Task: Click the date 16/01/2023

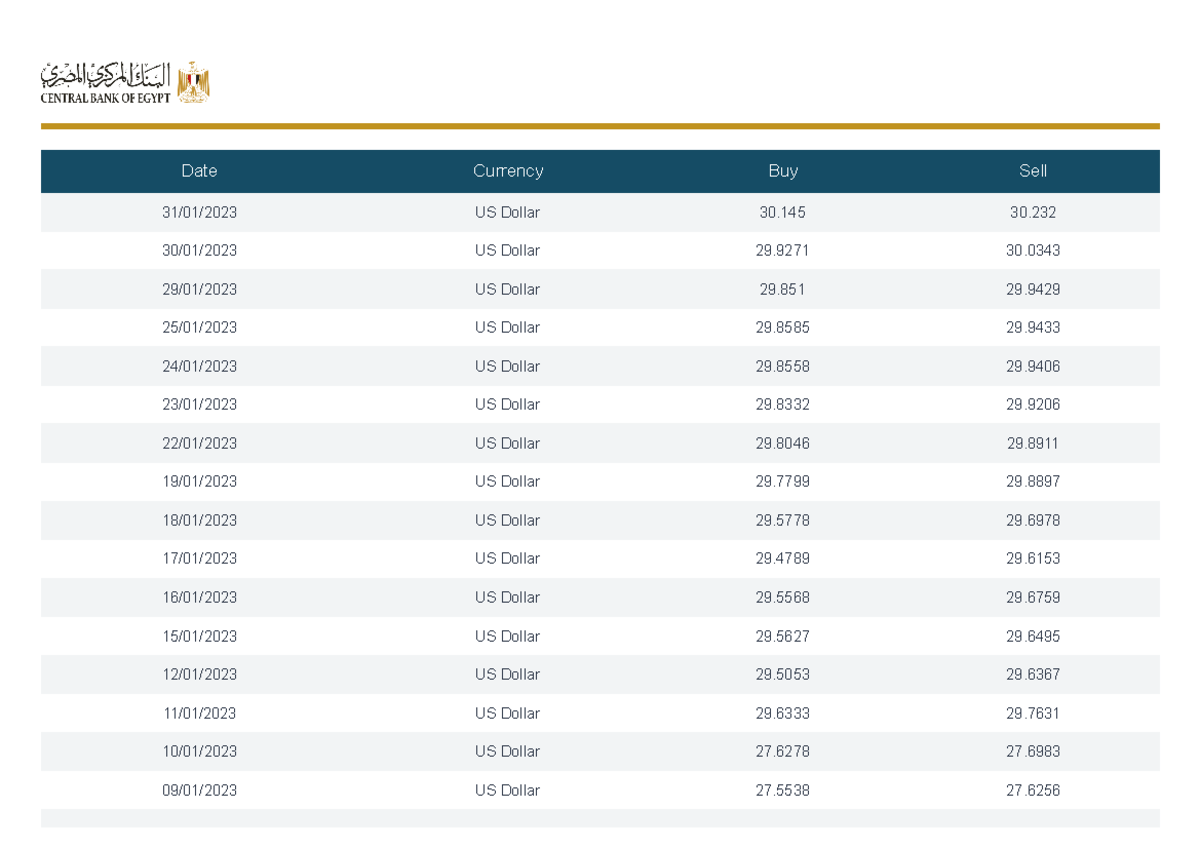Action: pos(199,598)
